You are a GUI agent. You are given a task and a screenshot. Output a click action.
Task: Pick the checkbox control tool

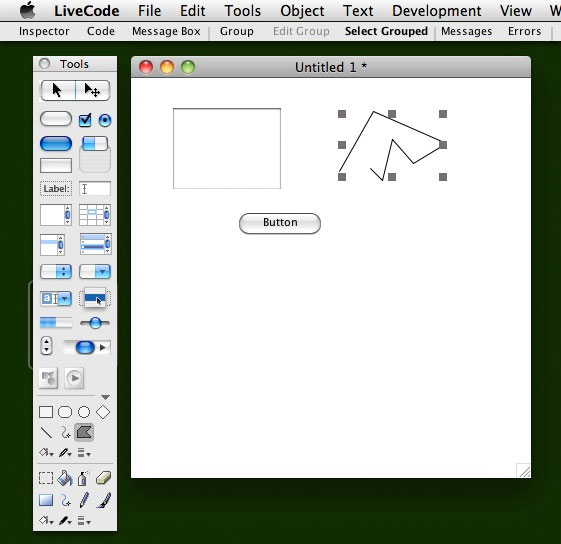coord(85,120)
